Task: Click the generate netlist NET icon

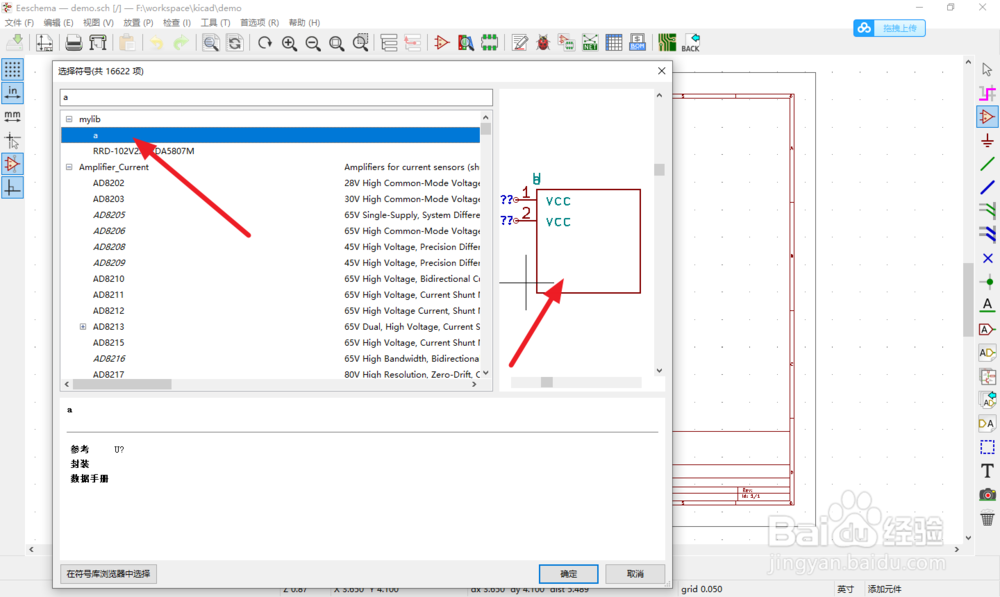Action: (x=590, y=43)
